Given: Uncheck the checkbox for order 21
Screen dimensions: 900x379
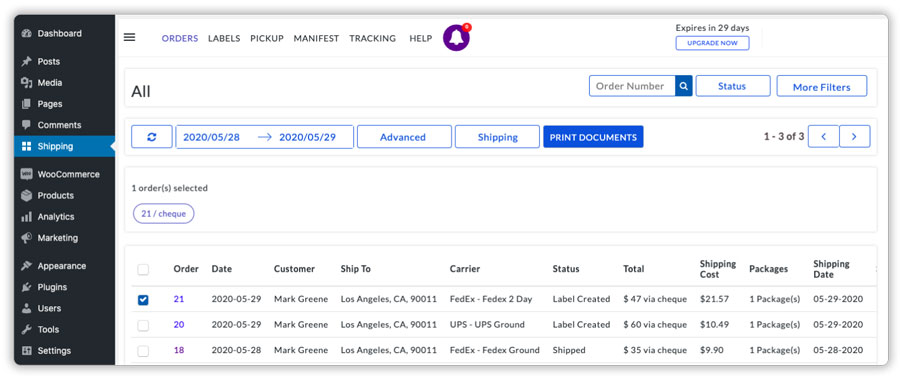Looking at the screenshot, I should (x=143, y=300).
